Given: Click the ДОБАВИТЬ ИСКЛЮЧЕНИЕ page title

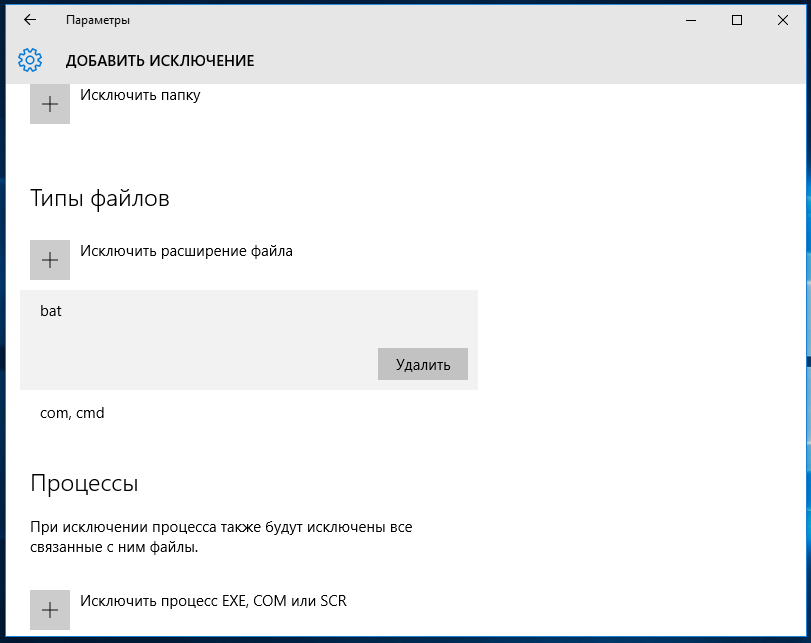Looking at the screenshot, I should [160, 61].
